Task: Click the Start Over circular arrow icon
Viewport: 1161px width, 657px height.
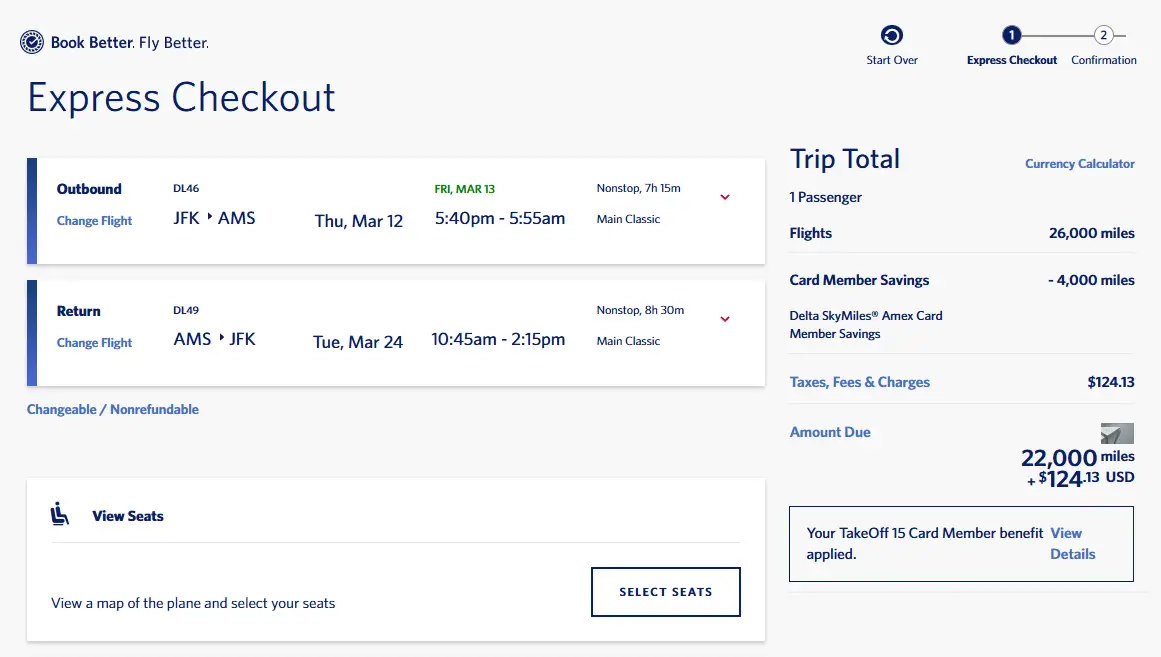Action: (x=892, y=36)
